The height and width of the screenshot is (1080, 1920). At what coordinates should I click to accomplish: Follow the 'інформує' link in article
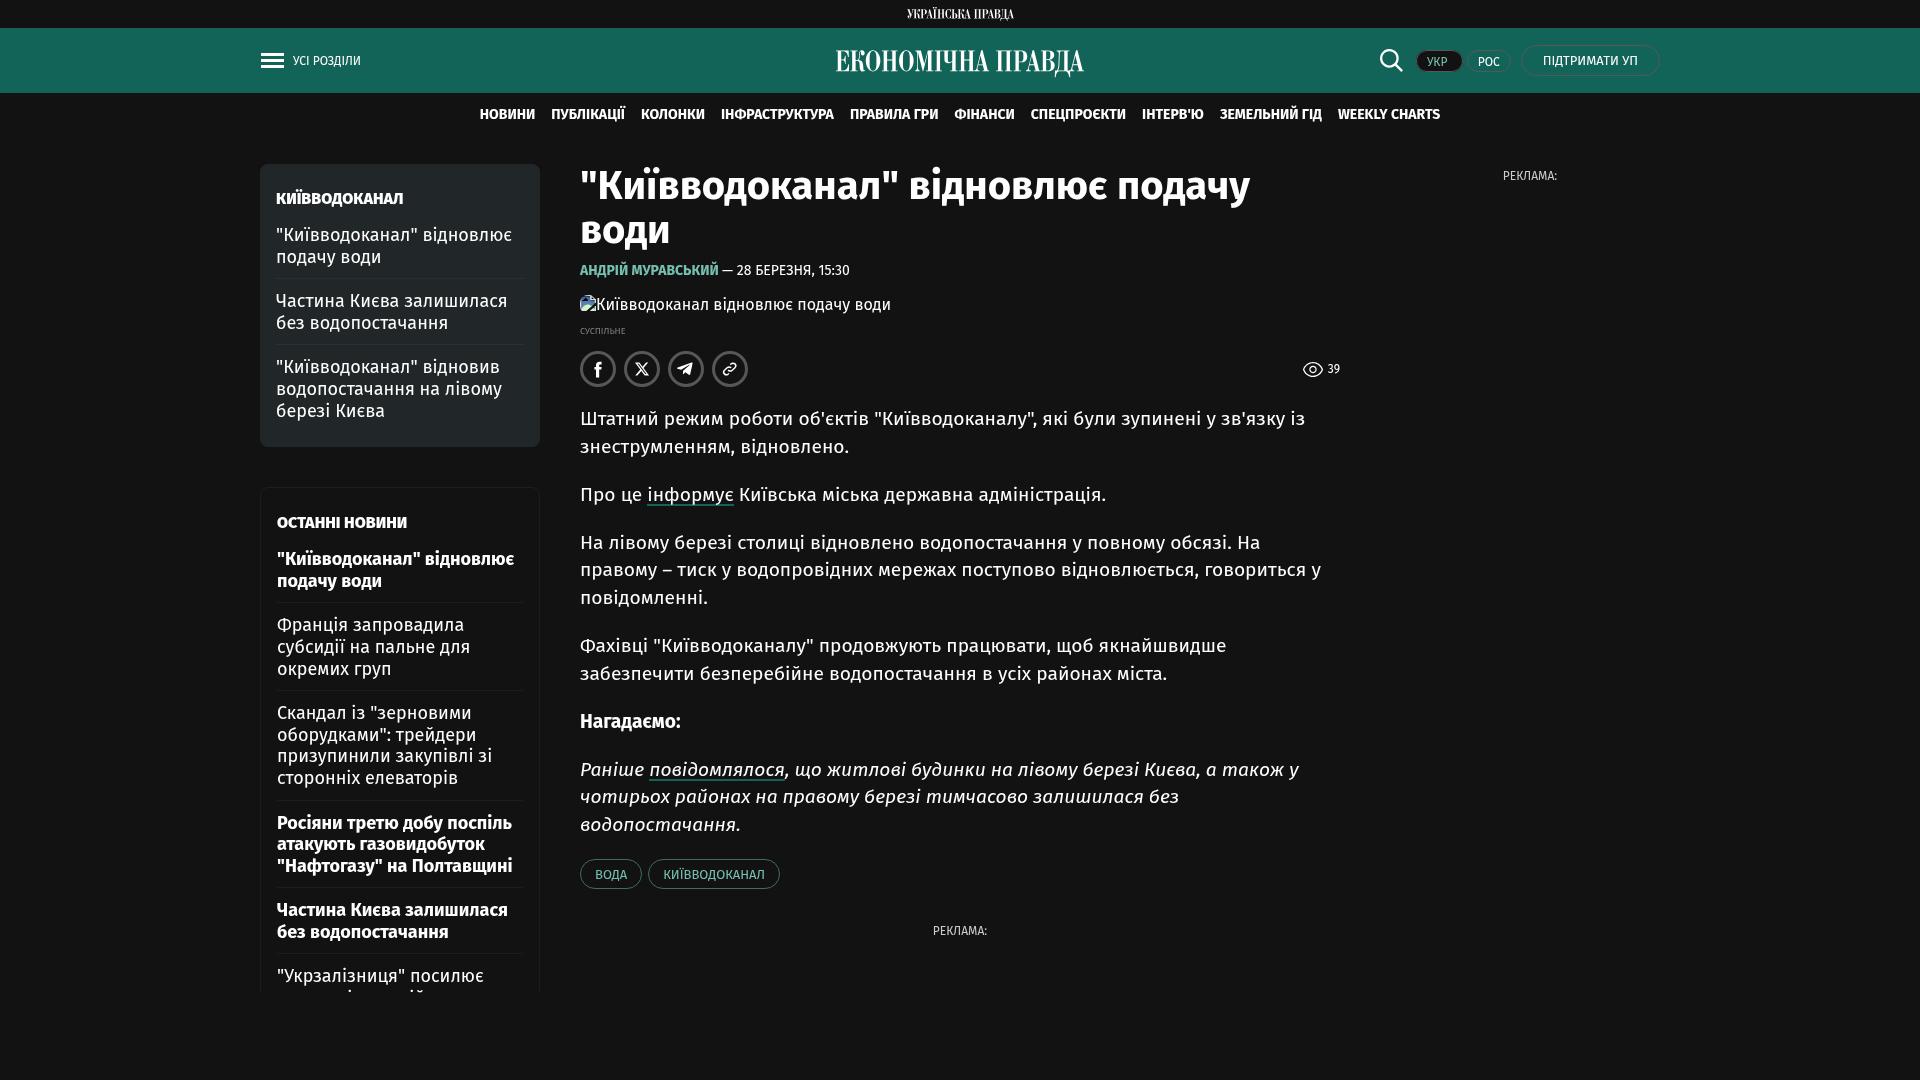pos(690,495)
